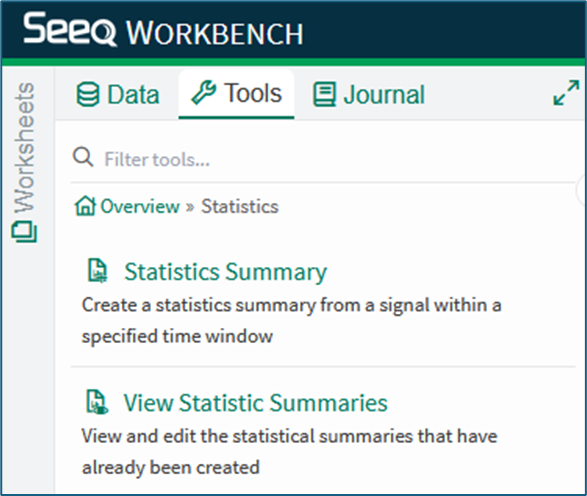Screen dimensions: 587x496
Task: Select the Tools tab
Action: tap(236, 94)
